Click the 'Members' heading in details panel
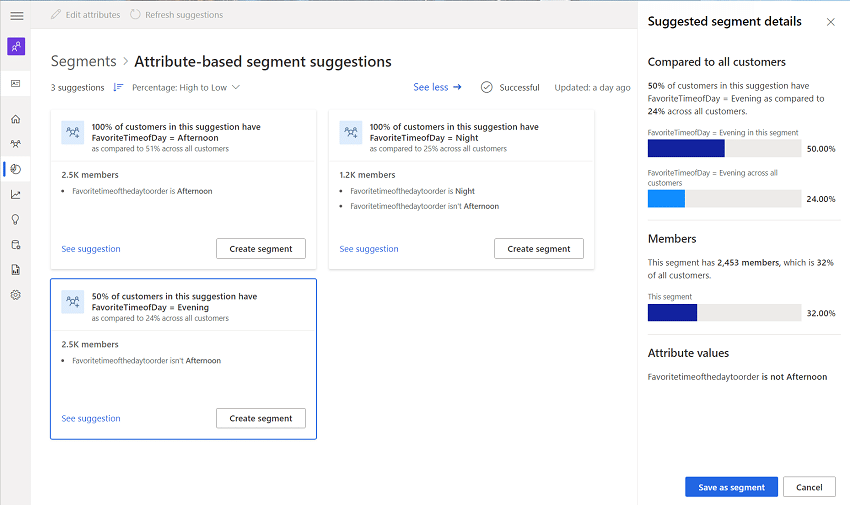Screen dimensions: 850x505 pos(672,239)
